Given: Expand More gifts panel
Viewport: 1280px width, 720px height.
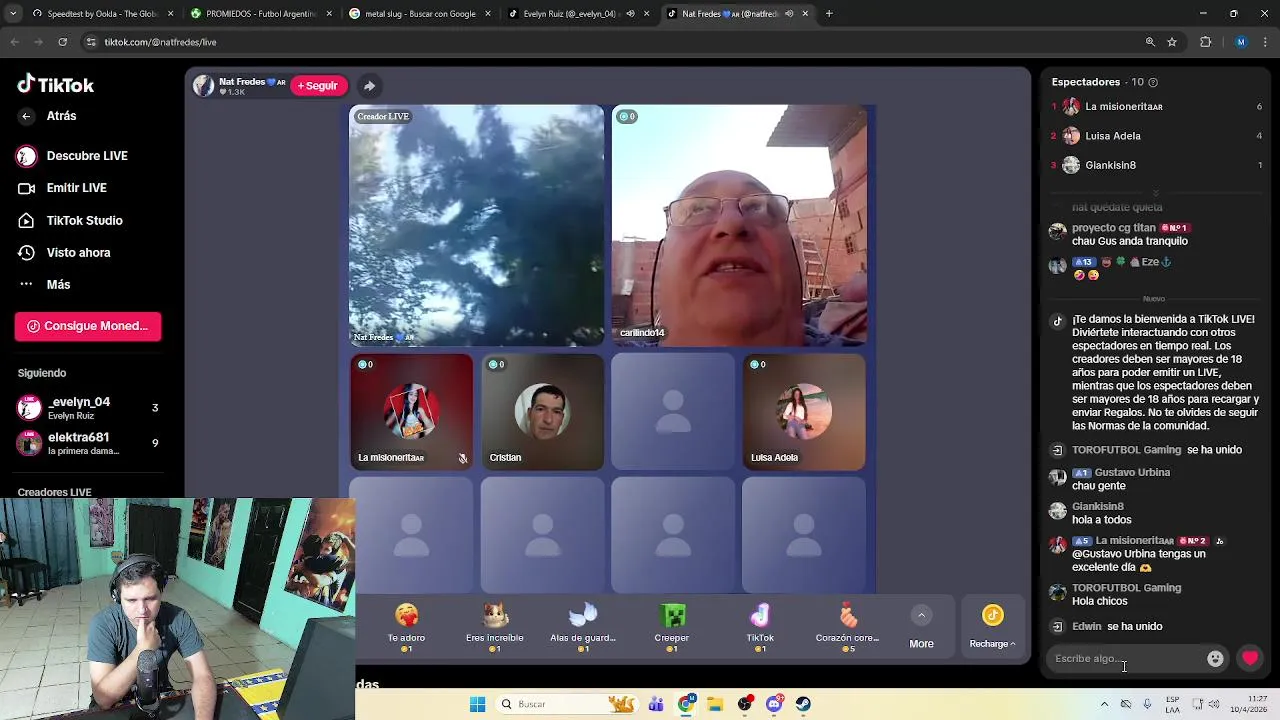Looking at the screenshot, I should point(921,627).
